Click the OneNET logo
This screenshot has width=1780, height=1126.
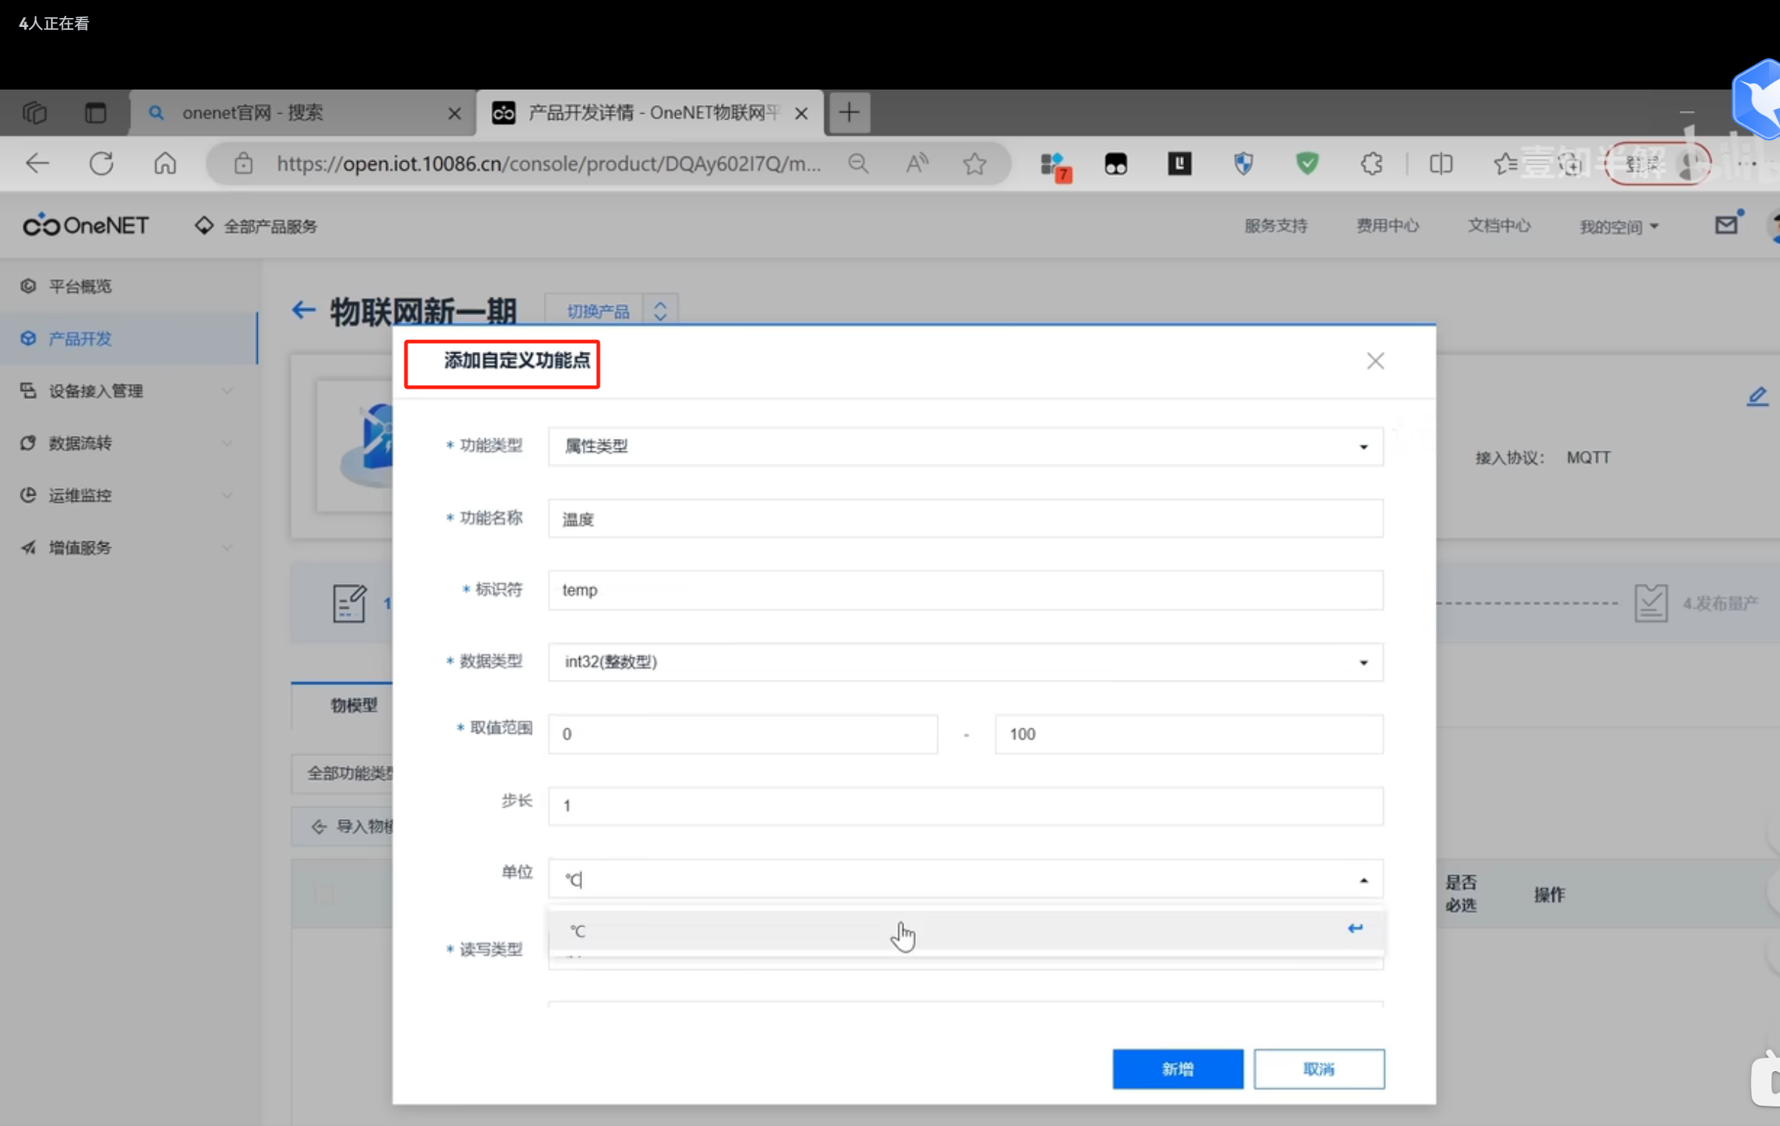[85, 225]
